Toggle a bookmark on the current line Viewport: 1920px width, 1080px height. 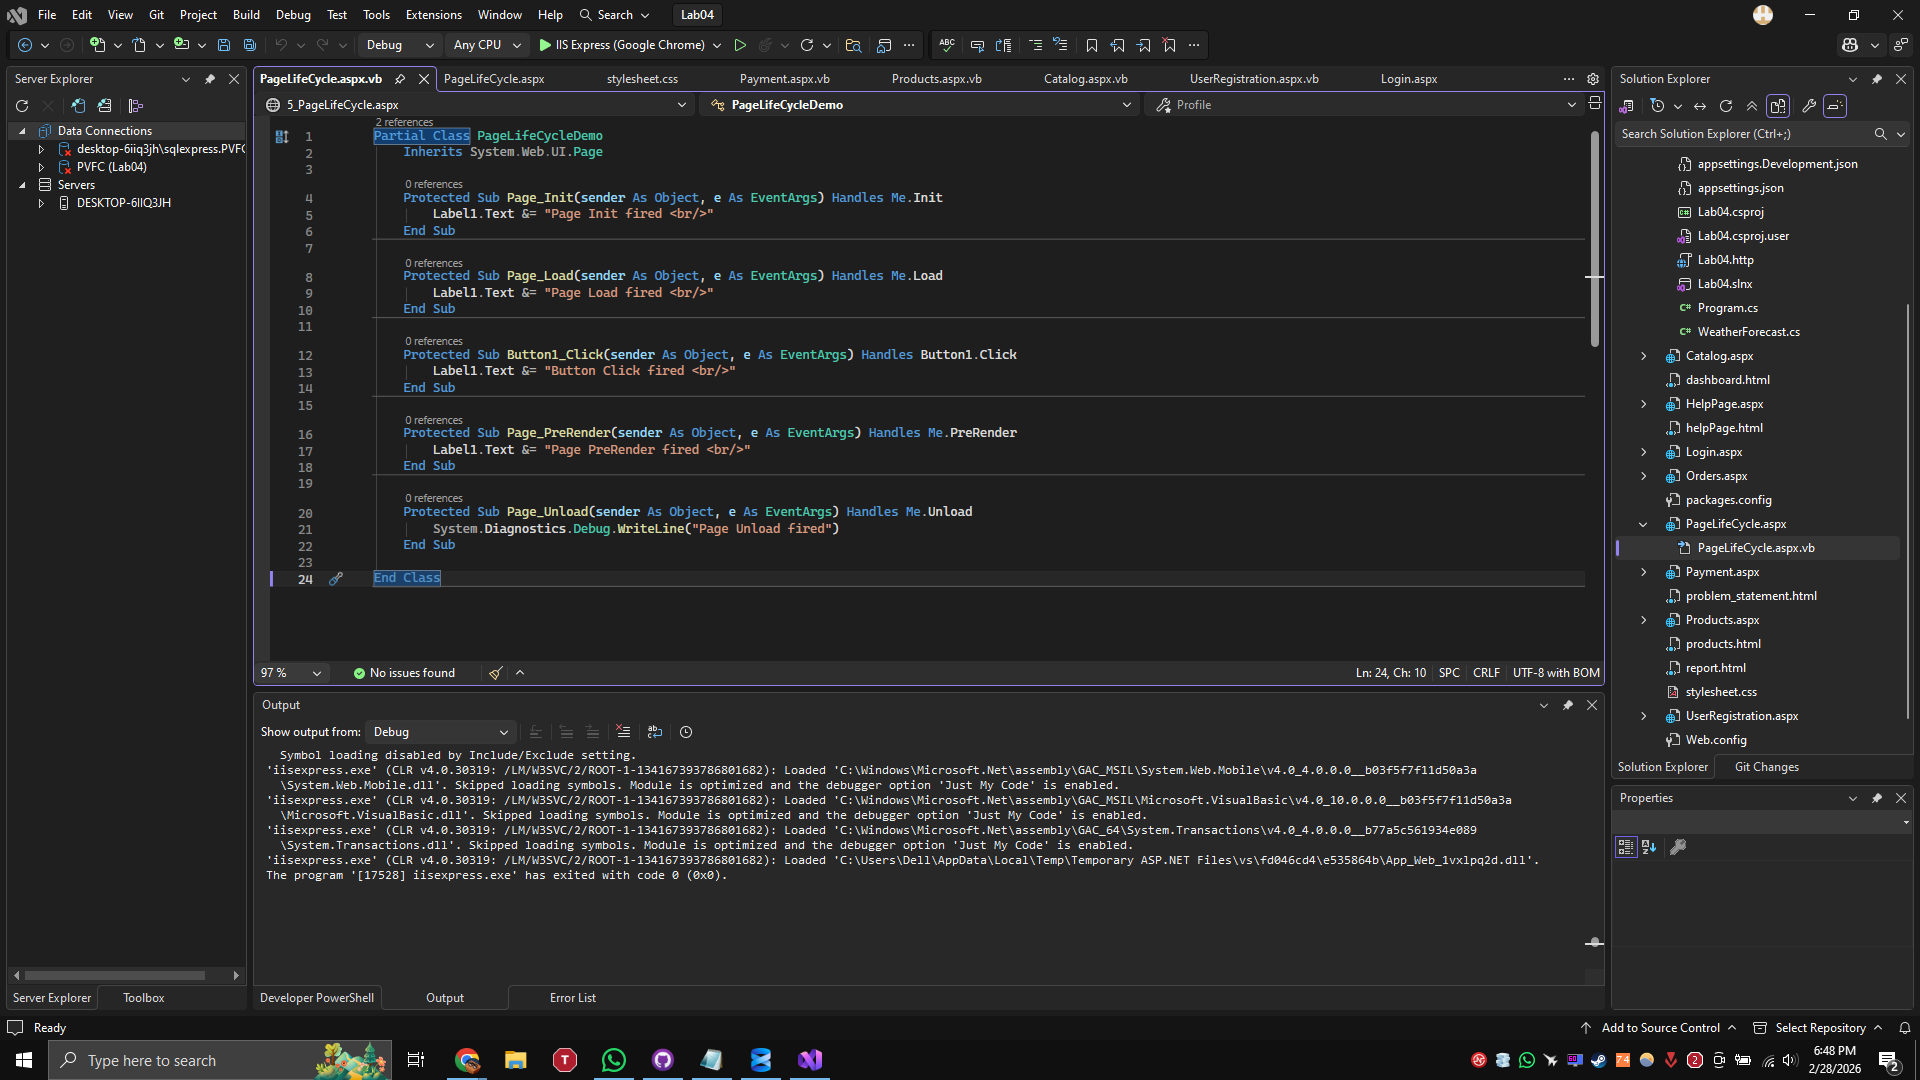[1092, 45]
